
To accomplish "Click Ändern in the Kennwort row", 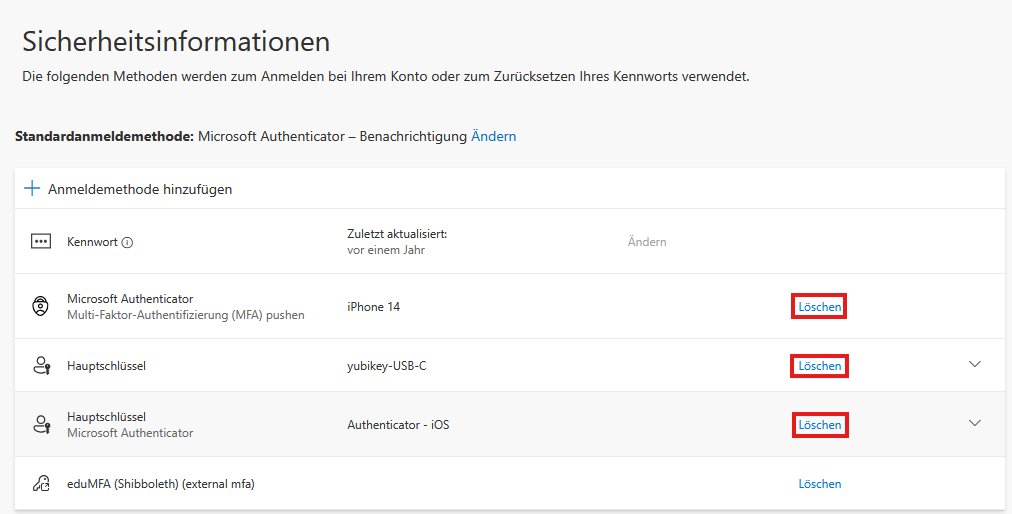I will click(x=646, y=242).
